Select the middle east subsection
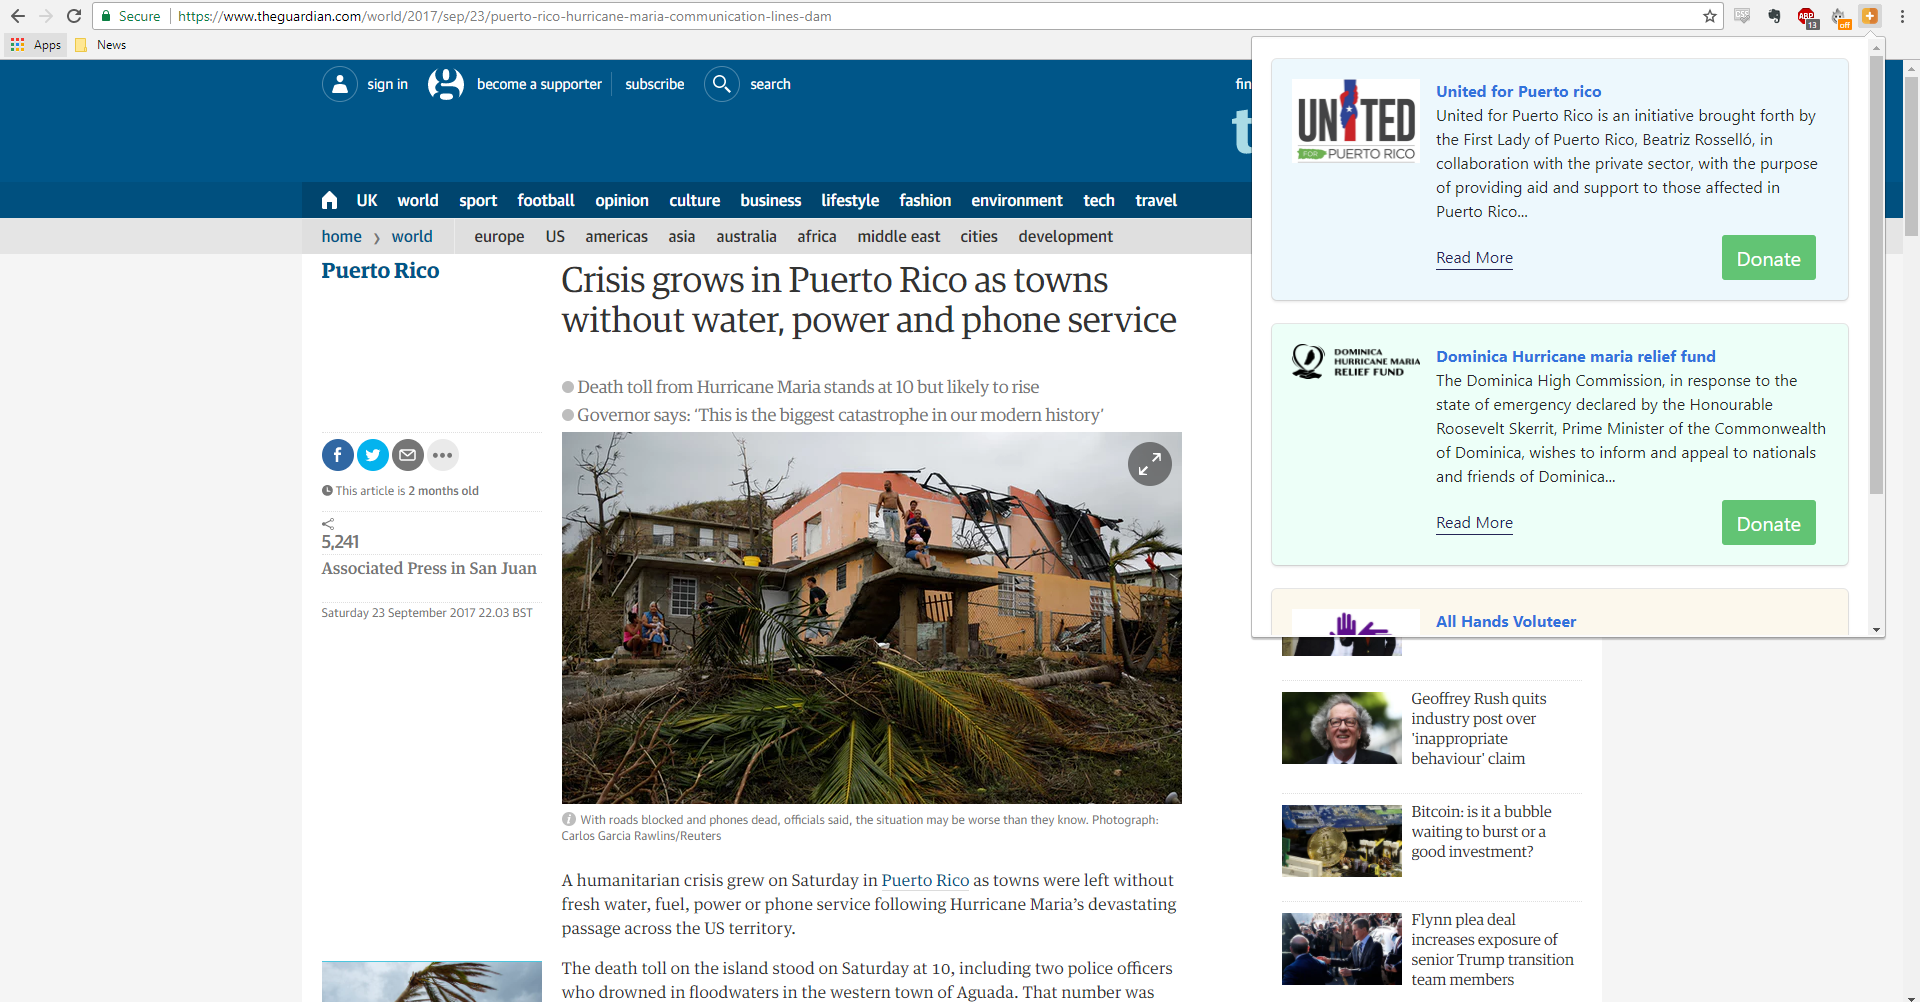Viewport: 1920px width, 1002px height. coord(898,236)
